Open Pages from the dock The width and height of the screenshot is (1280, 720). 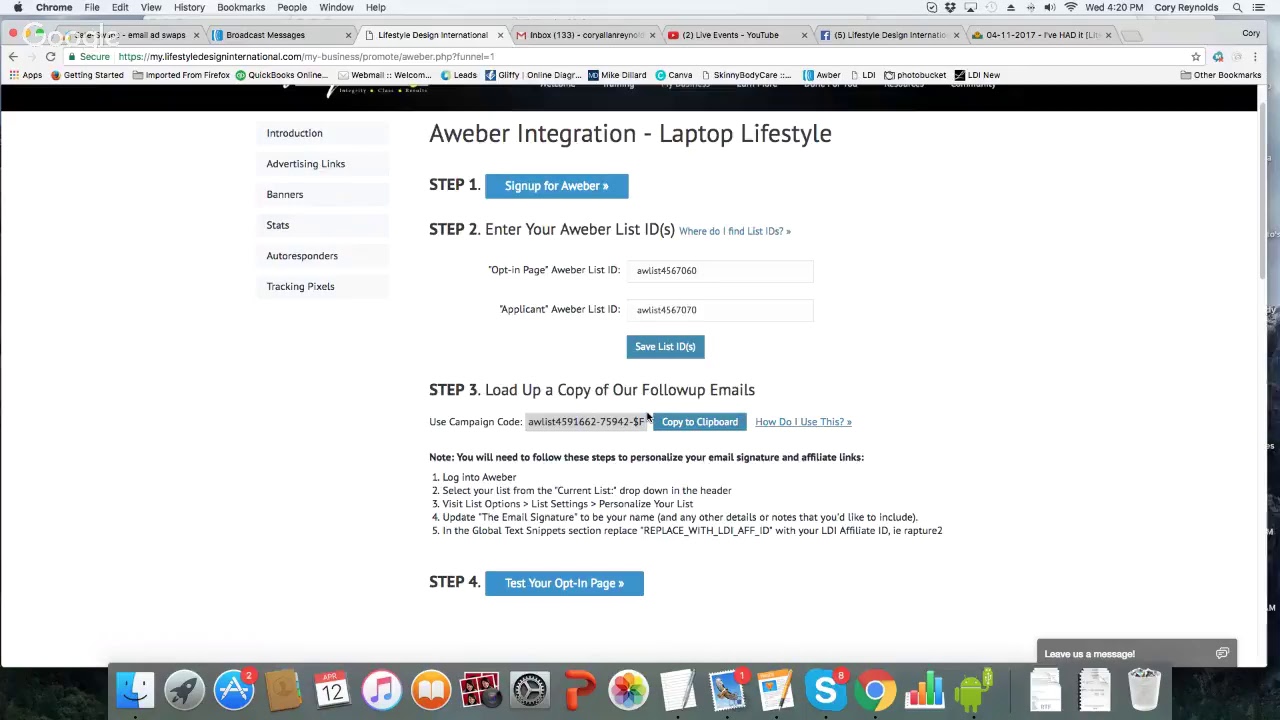[776, 690]
